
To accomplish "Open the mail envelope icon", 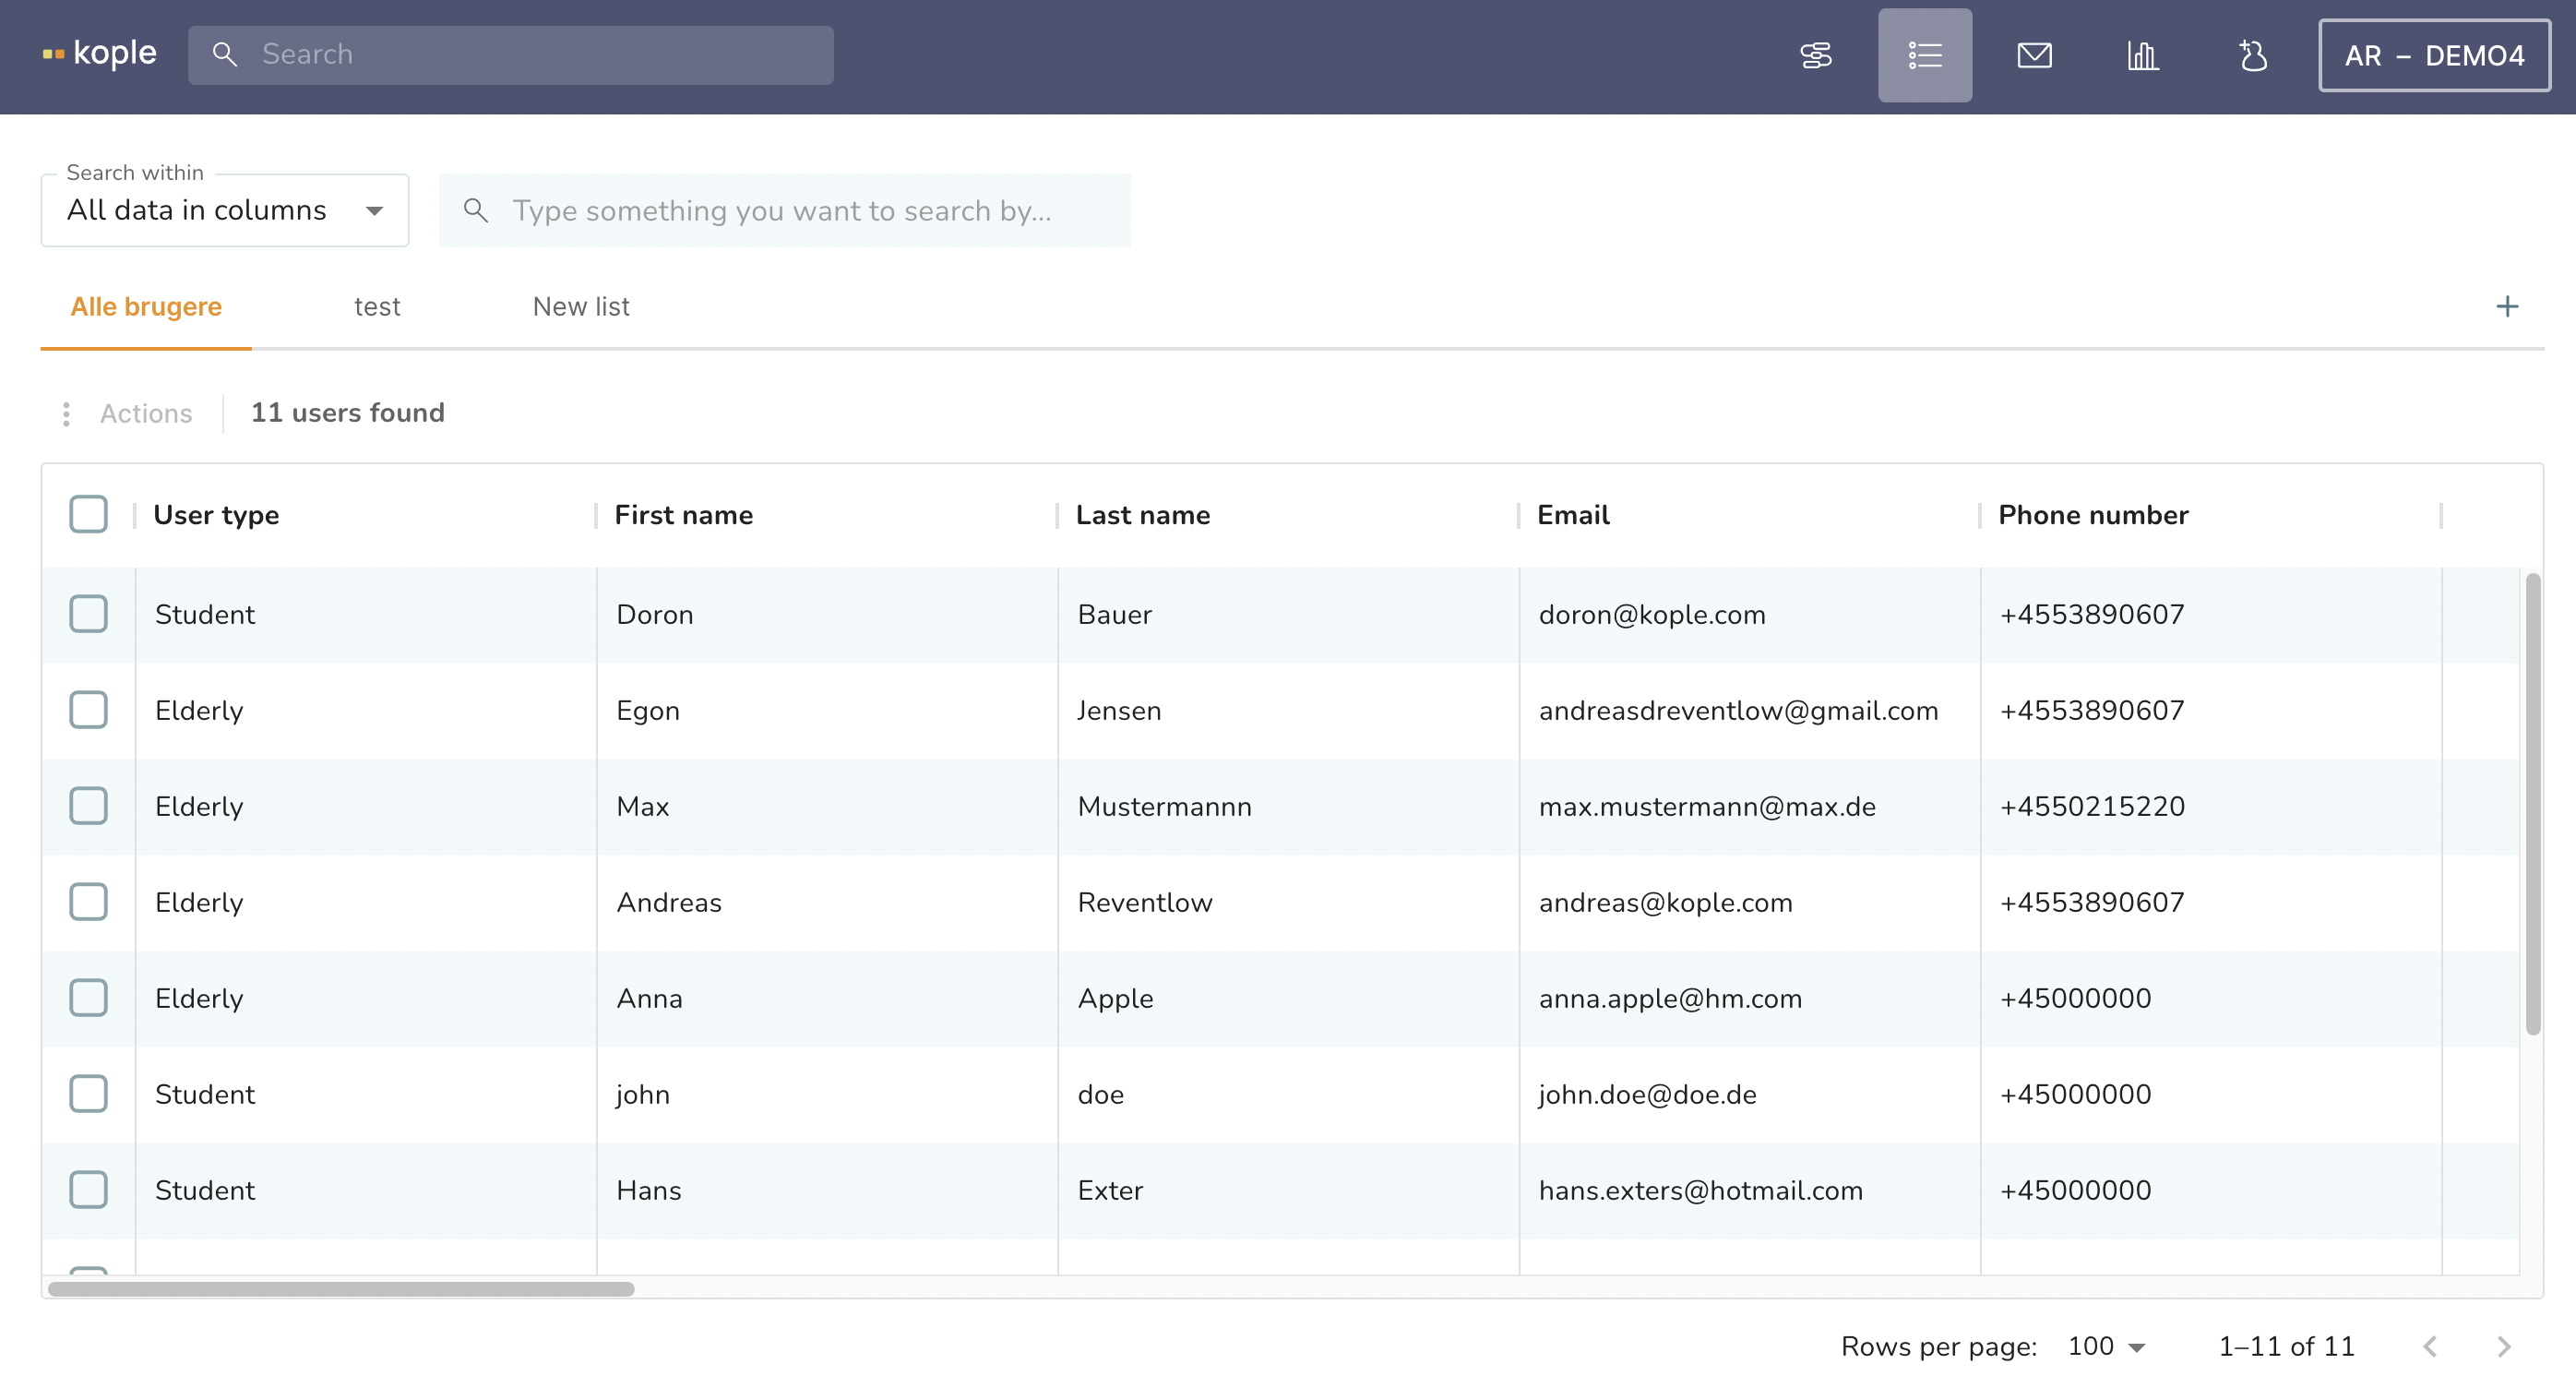I will tap(2034, 55).
